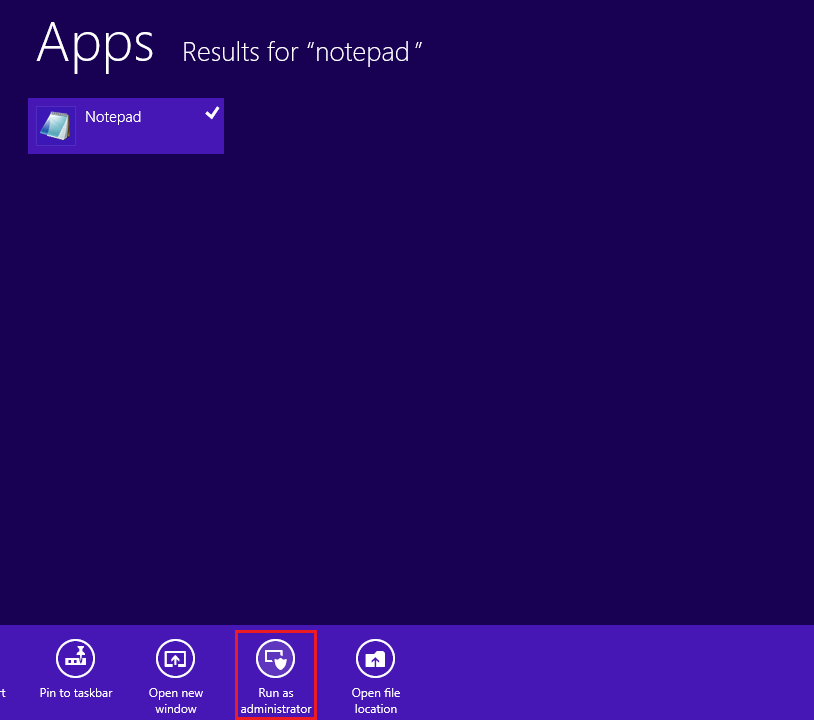This screenshot has width=814, height=720.
Task: Select the Notepad app tile
Action: tap(126, 126)
